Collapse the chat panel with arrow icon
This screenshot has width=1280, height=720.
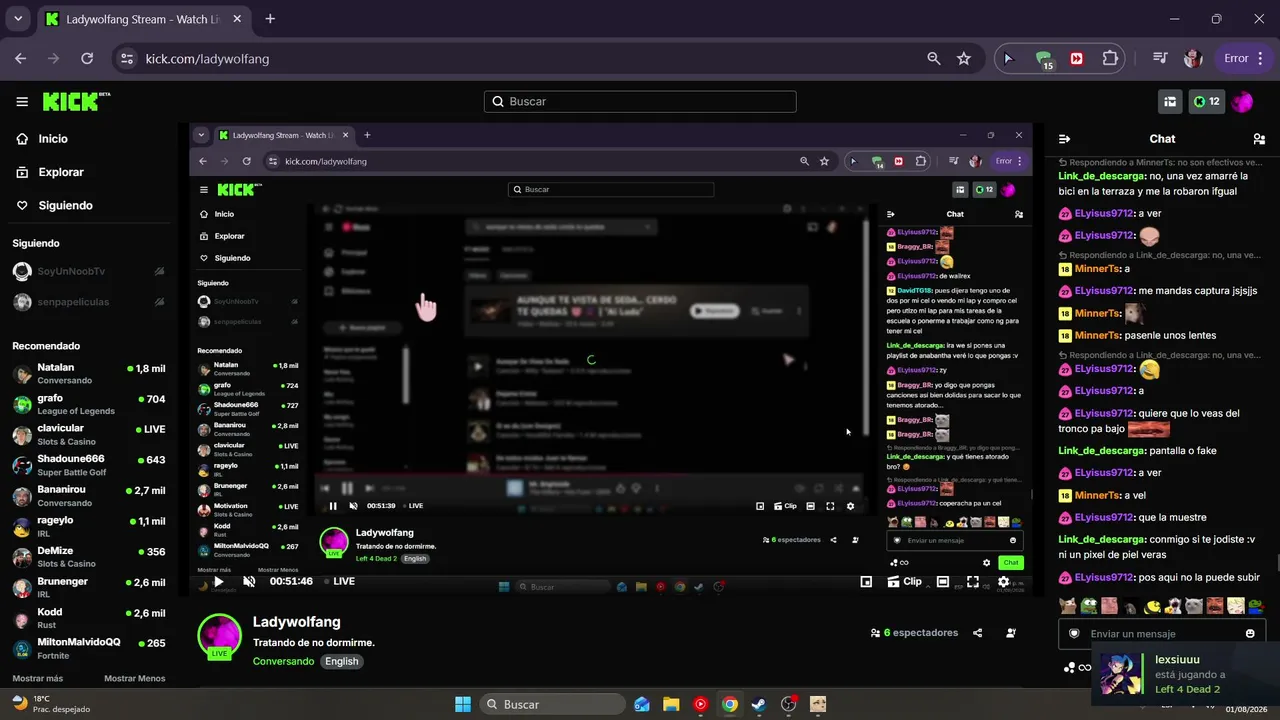click(x=1064, y=139)
